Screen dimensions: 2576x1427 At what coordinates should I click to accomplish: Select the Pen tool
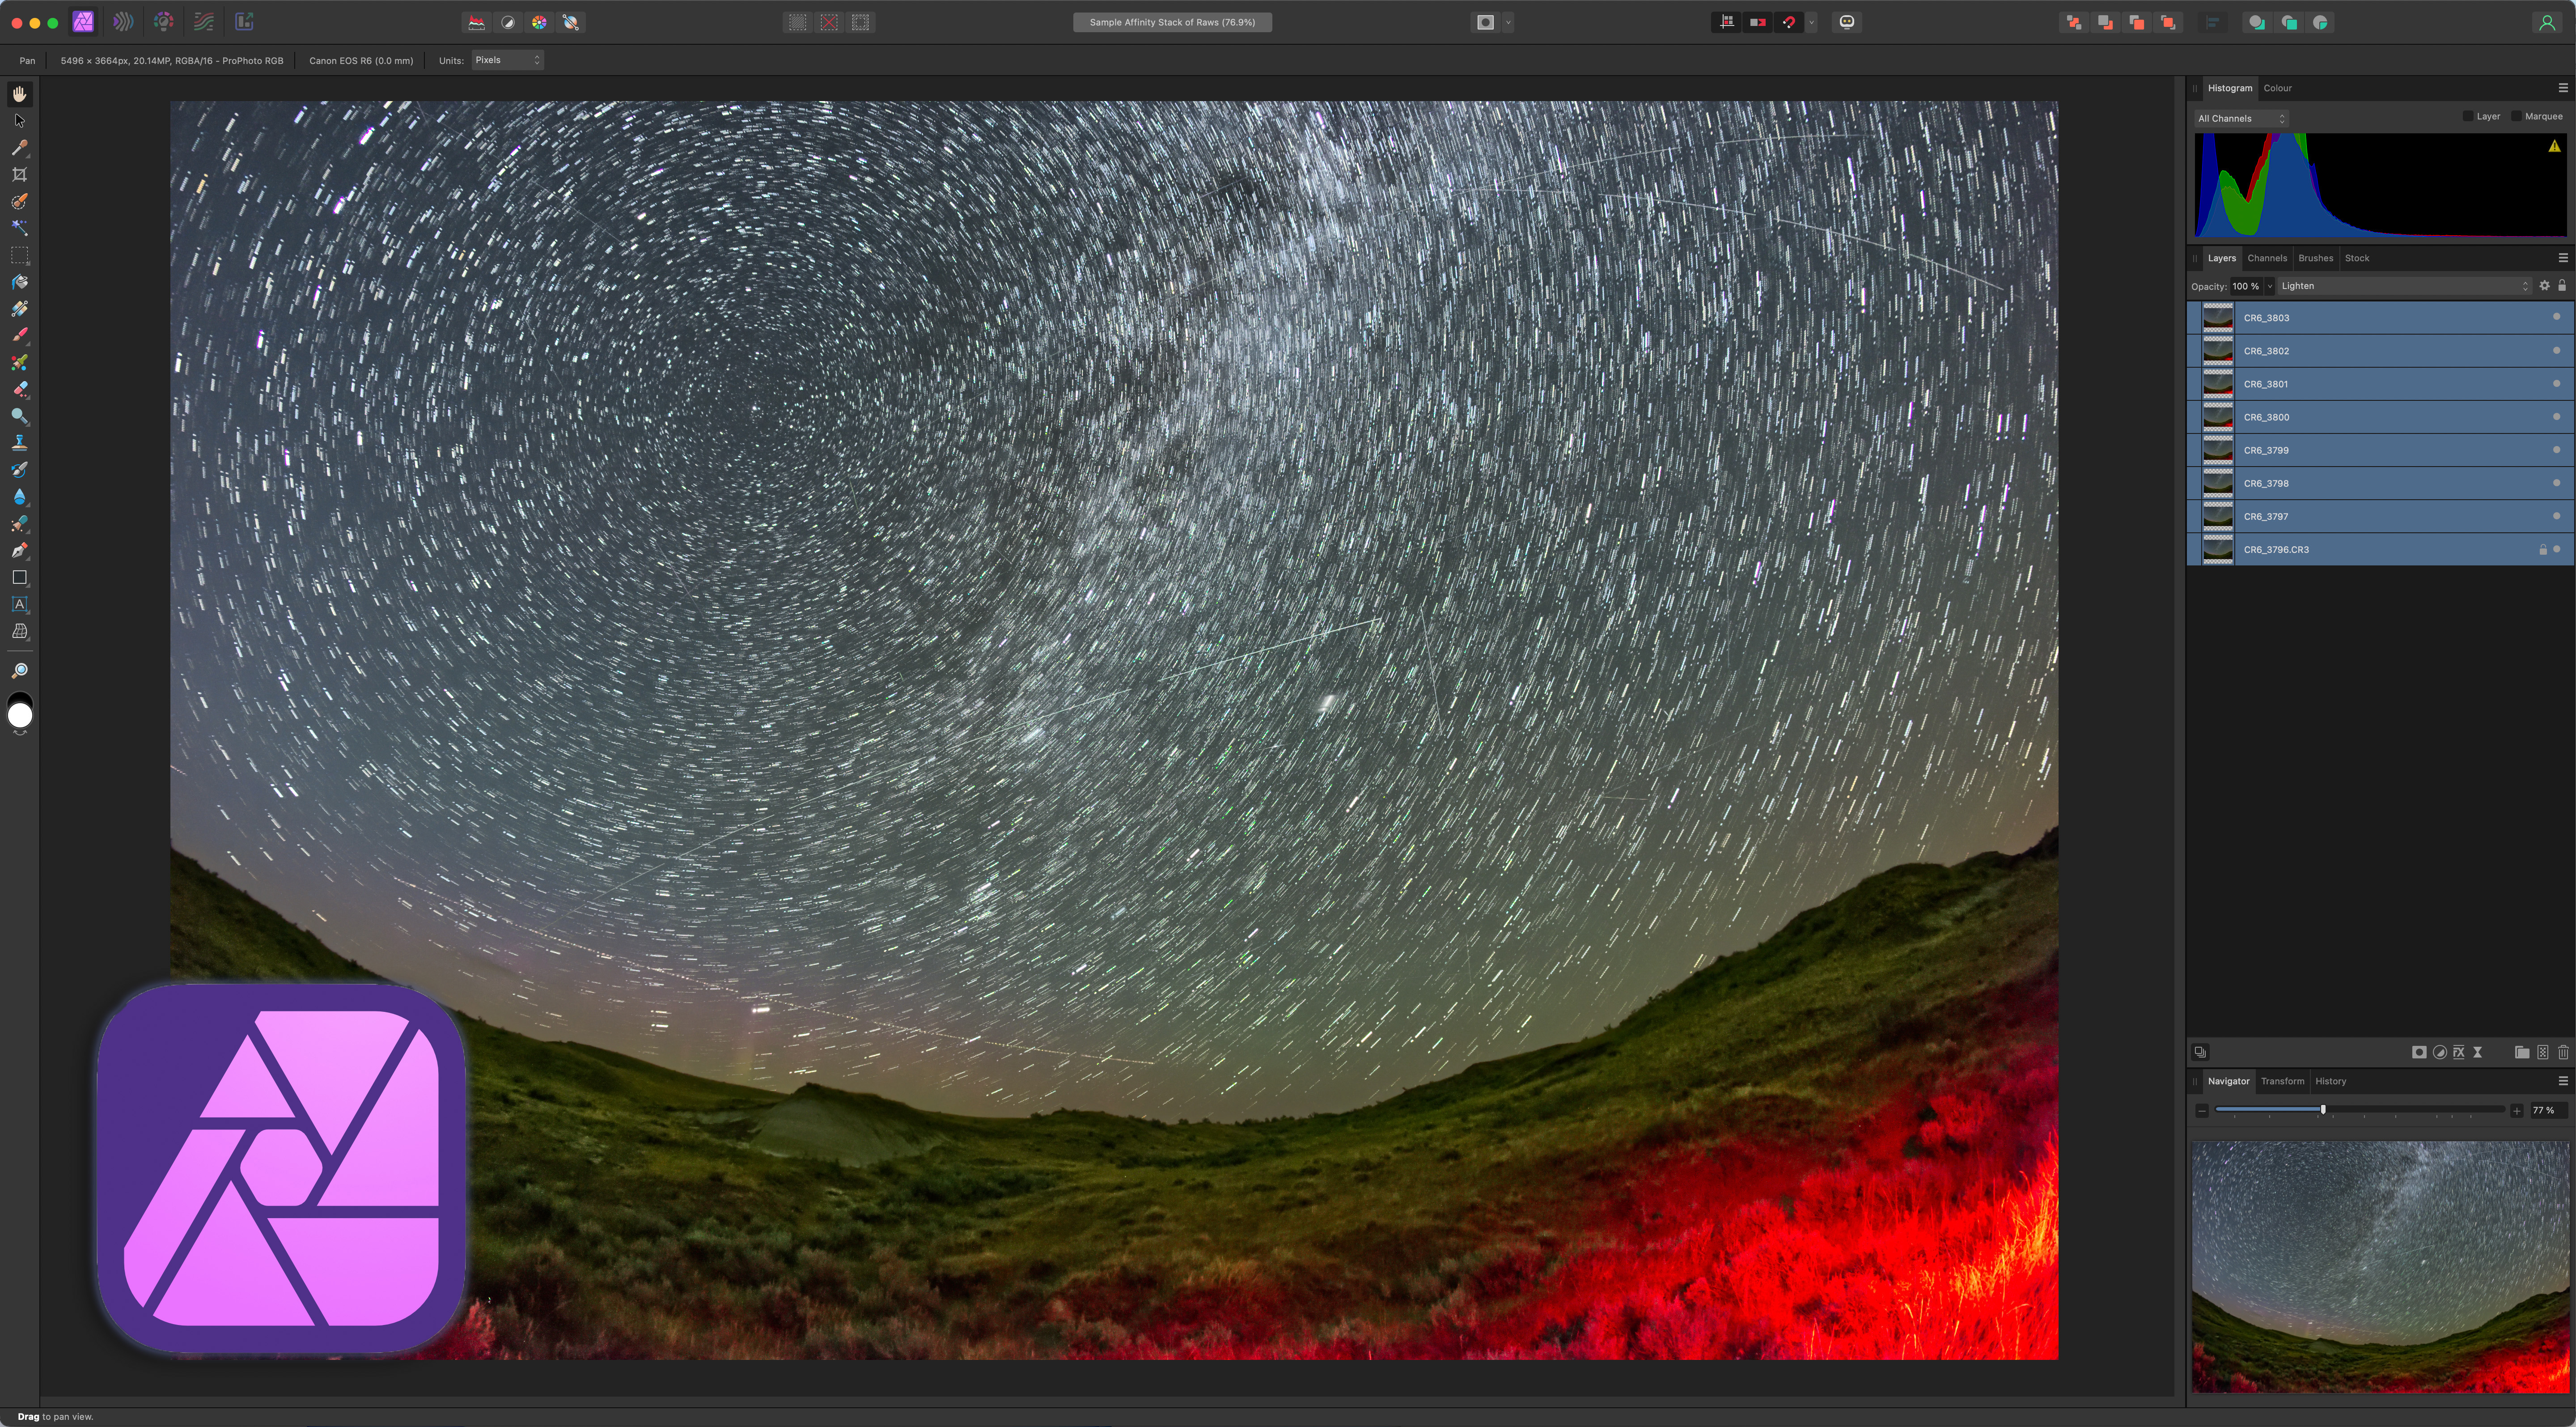coord(19,551)
